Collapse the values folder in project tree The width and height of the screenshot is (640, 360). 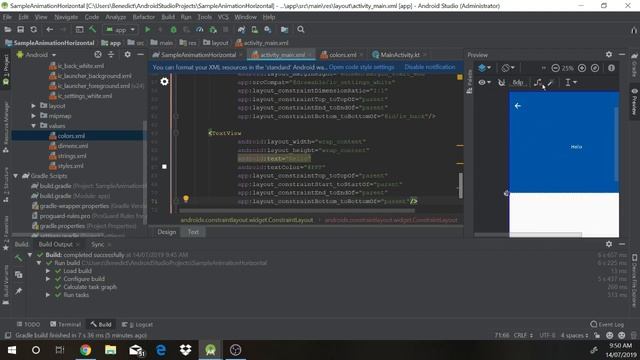click(34, 126)
